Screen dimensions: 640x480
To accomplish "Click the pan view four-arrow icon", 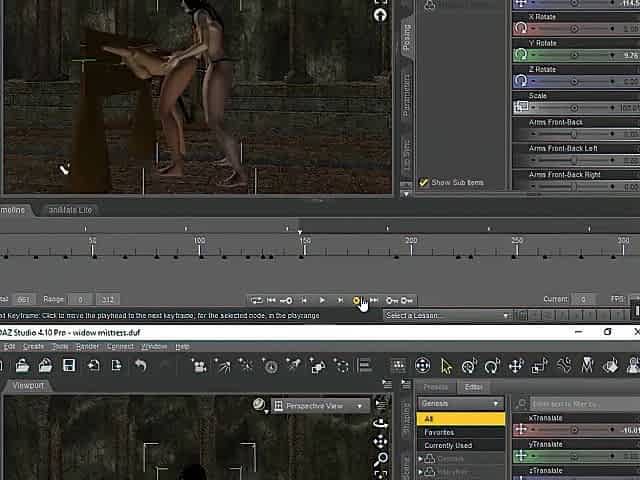I will point(381,441).
